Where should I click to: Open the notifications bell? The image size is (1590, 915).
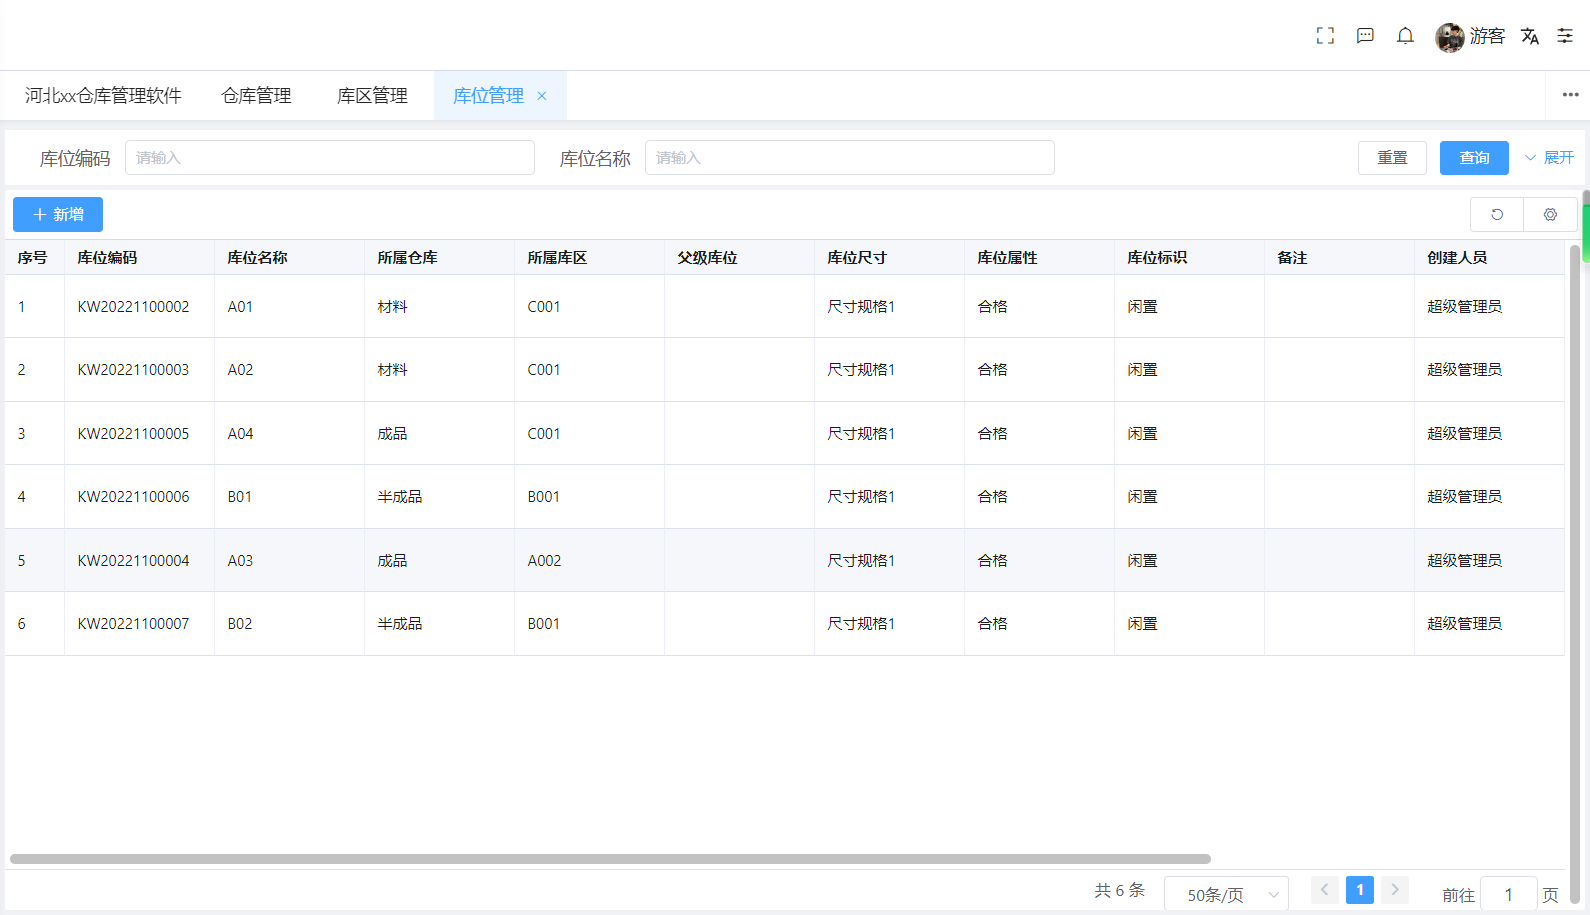[x=1405, y=36]
